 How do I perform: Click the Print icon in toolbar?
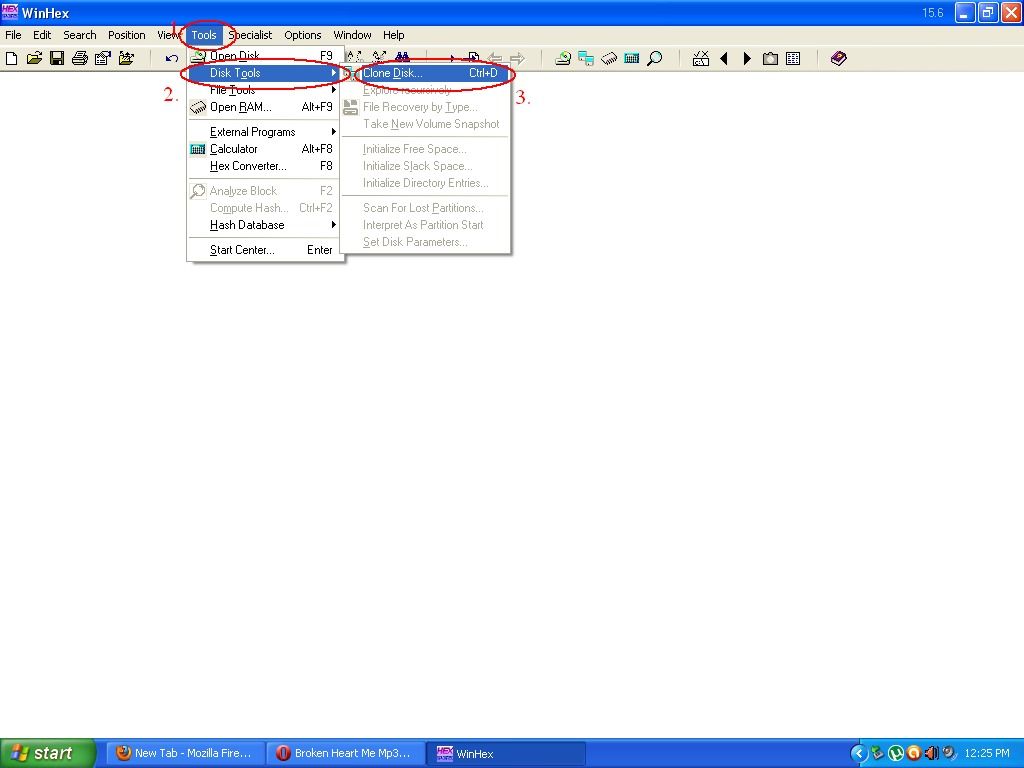click(x=80, y=59)
